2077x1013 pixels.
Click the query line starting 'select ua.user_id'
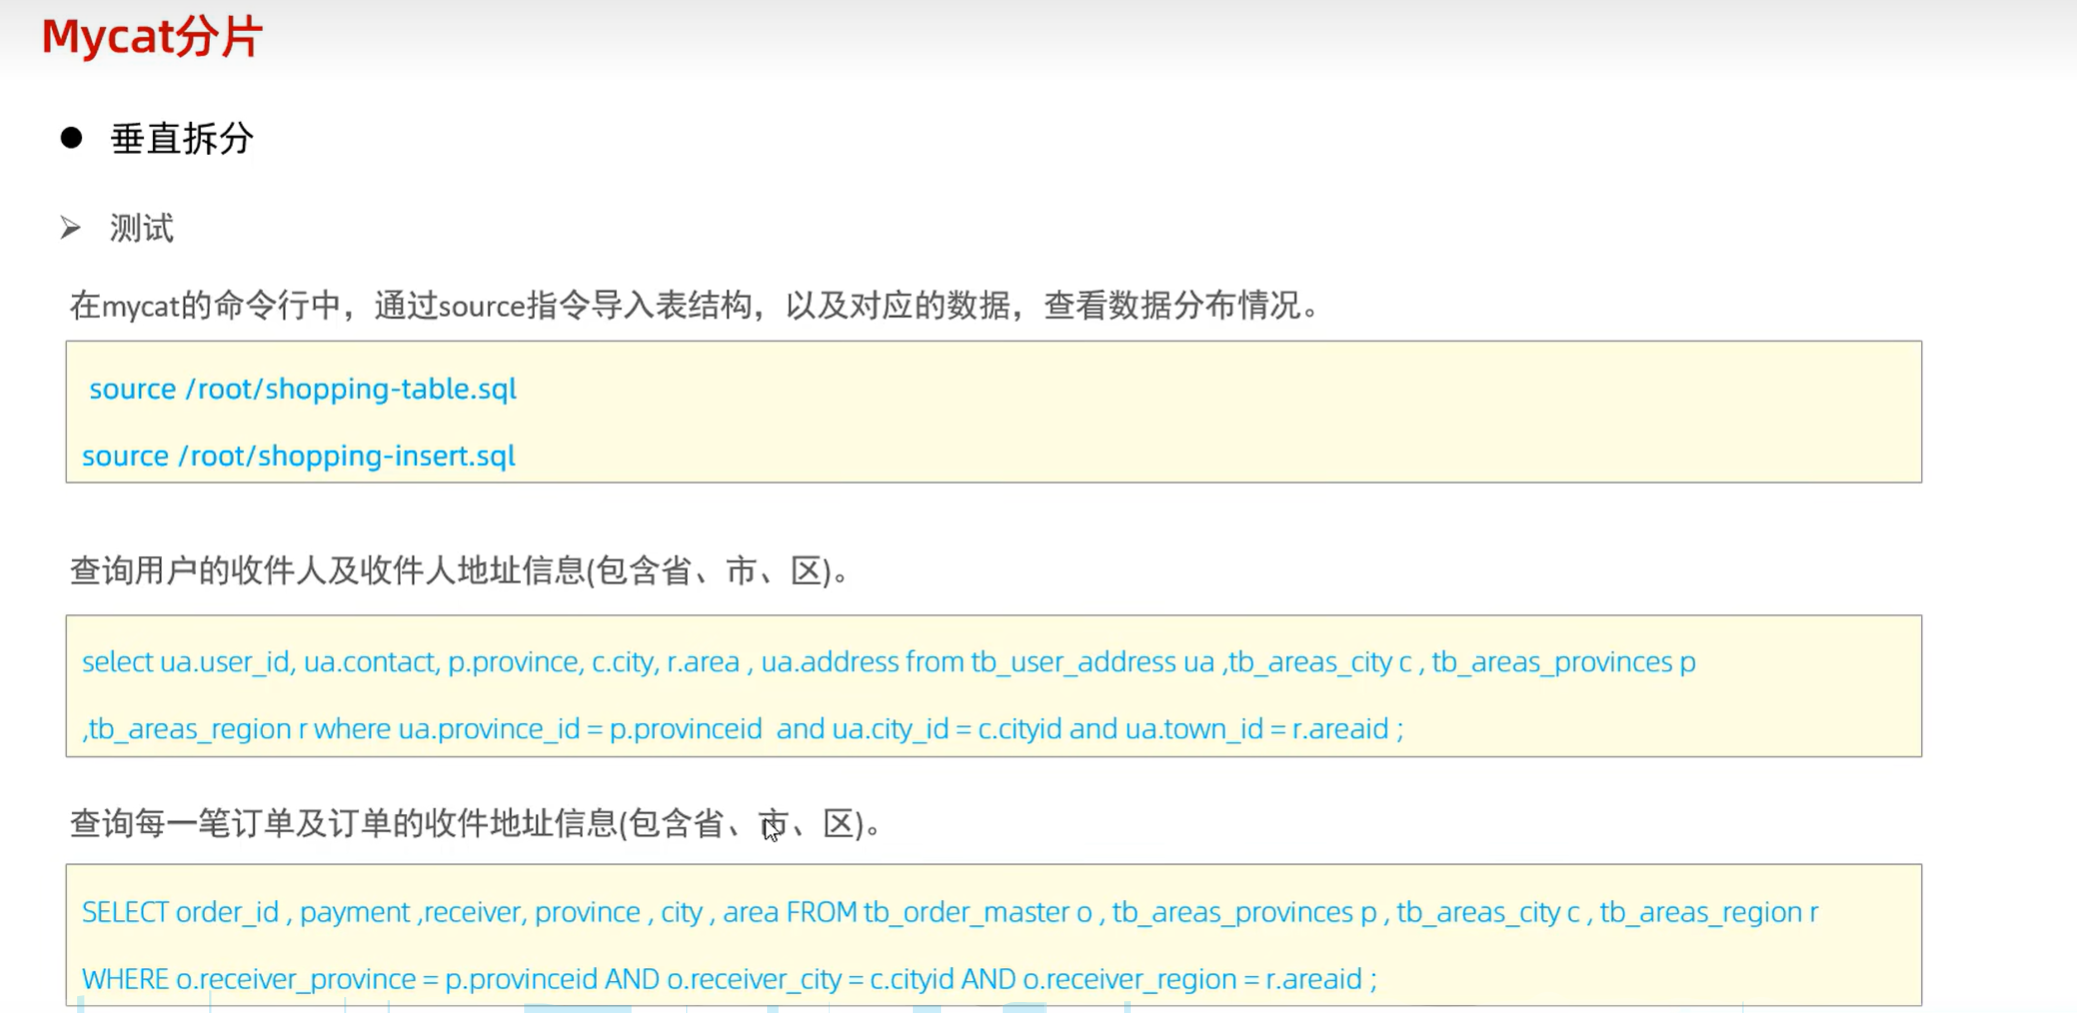pos(889,662)
